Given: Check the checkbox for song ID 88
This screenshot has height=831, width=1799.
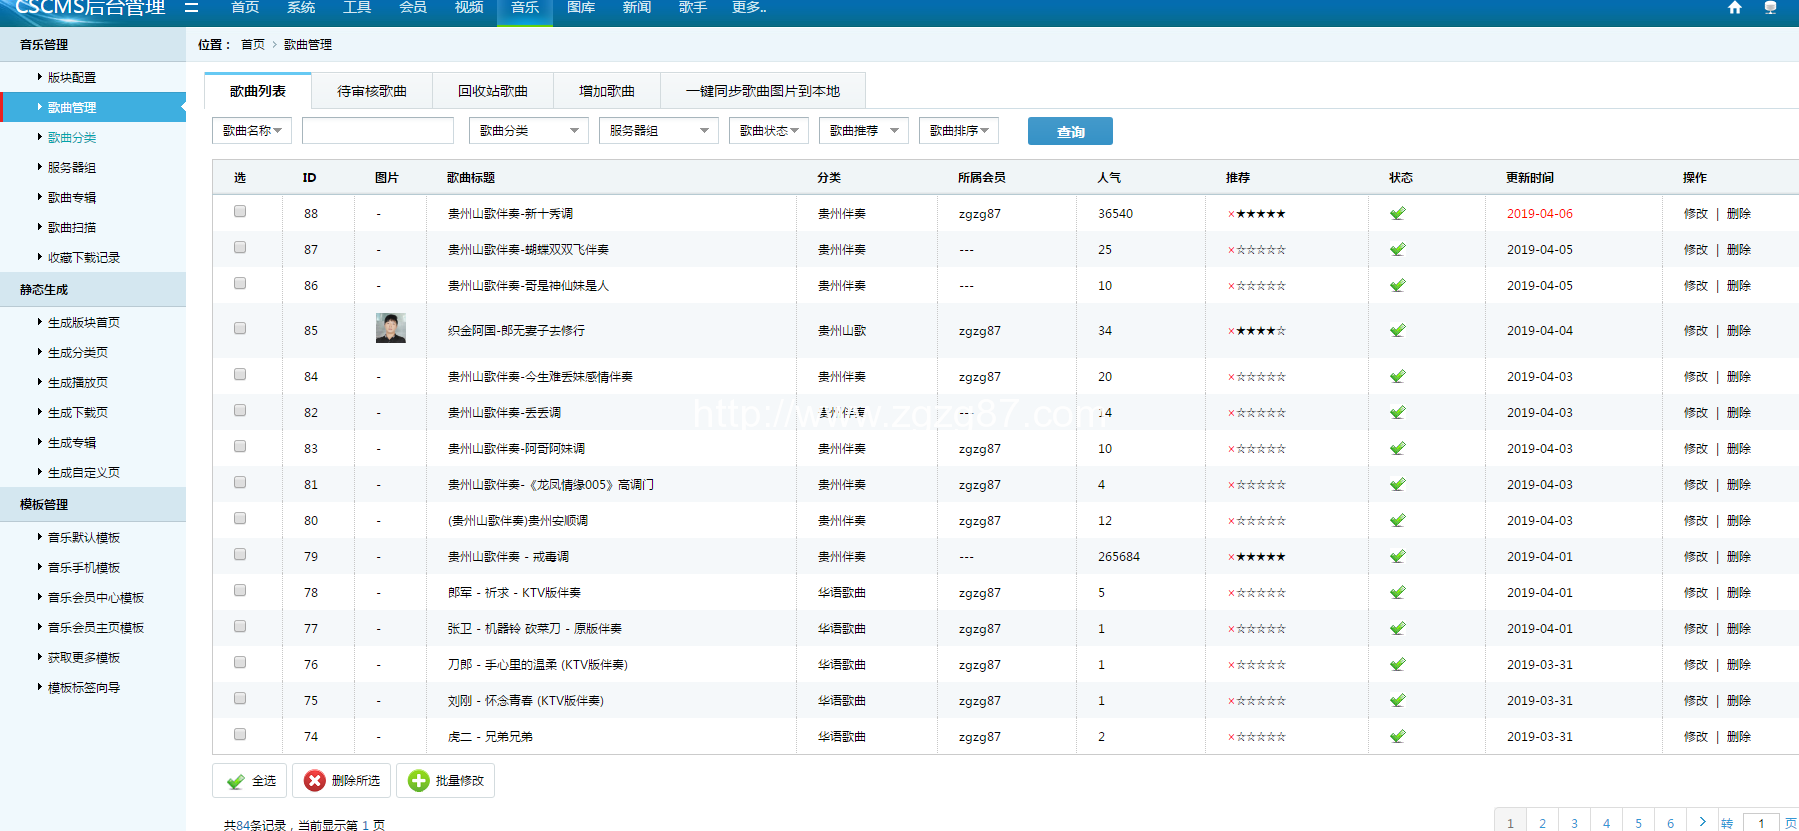Looking at the screenshot, I should point(240,212).
